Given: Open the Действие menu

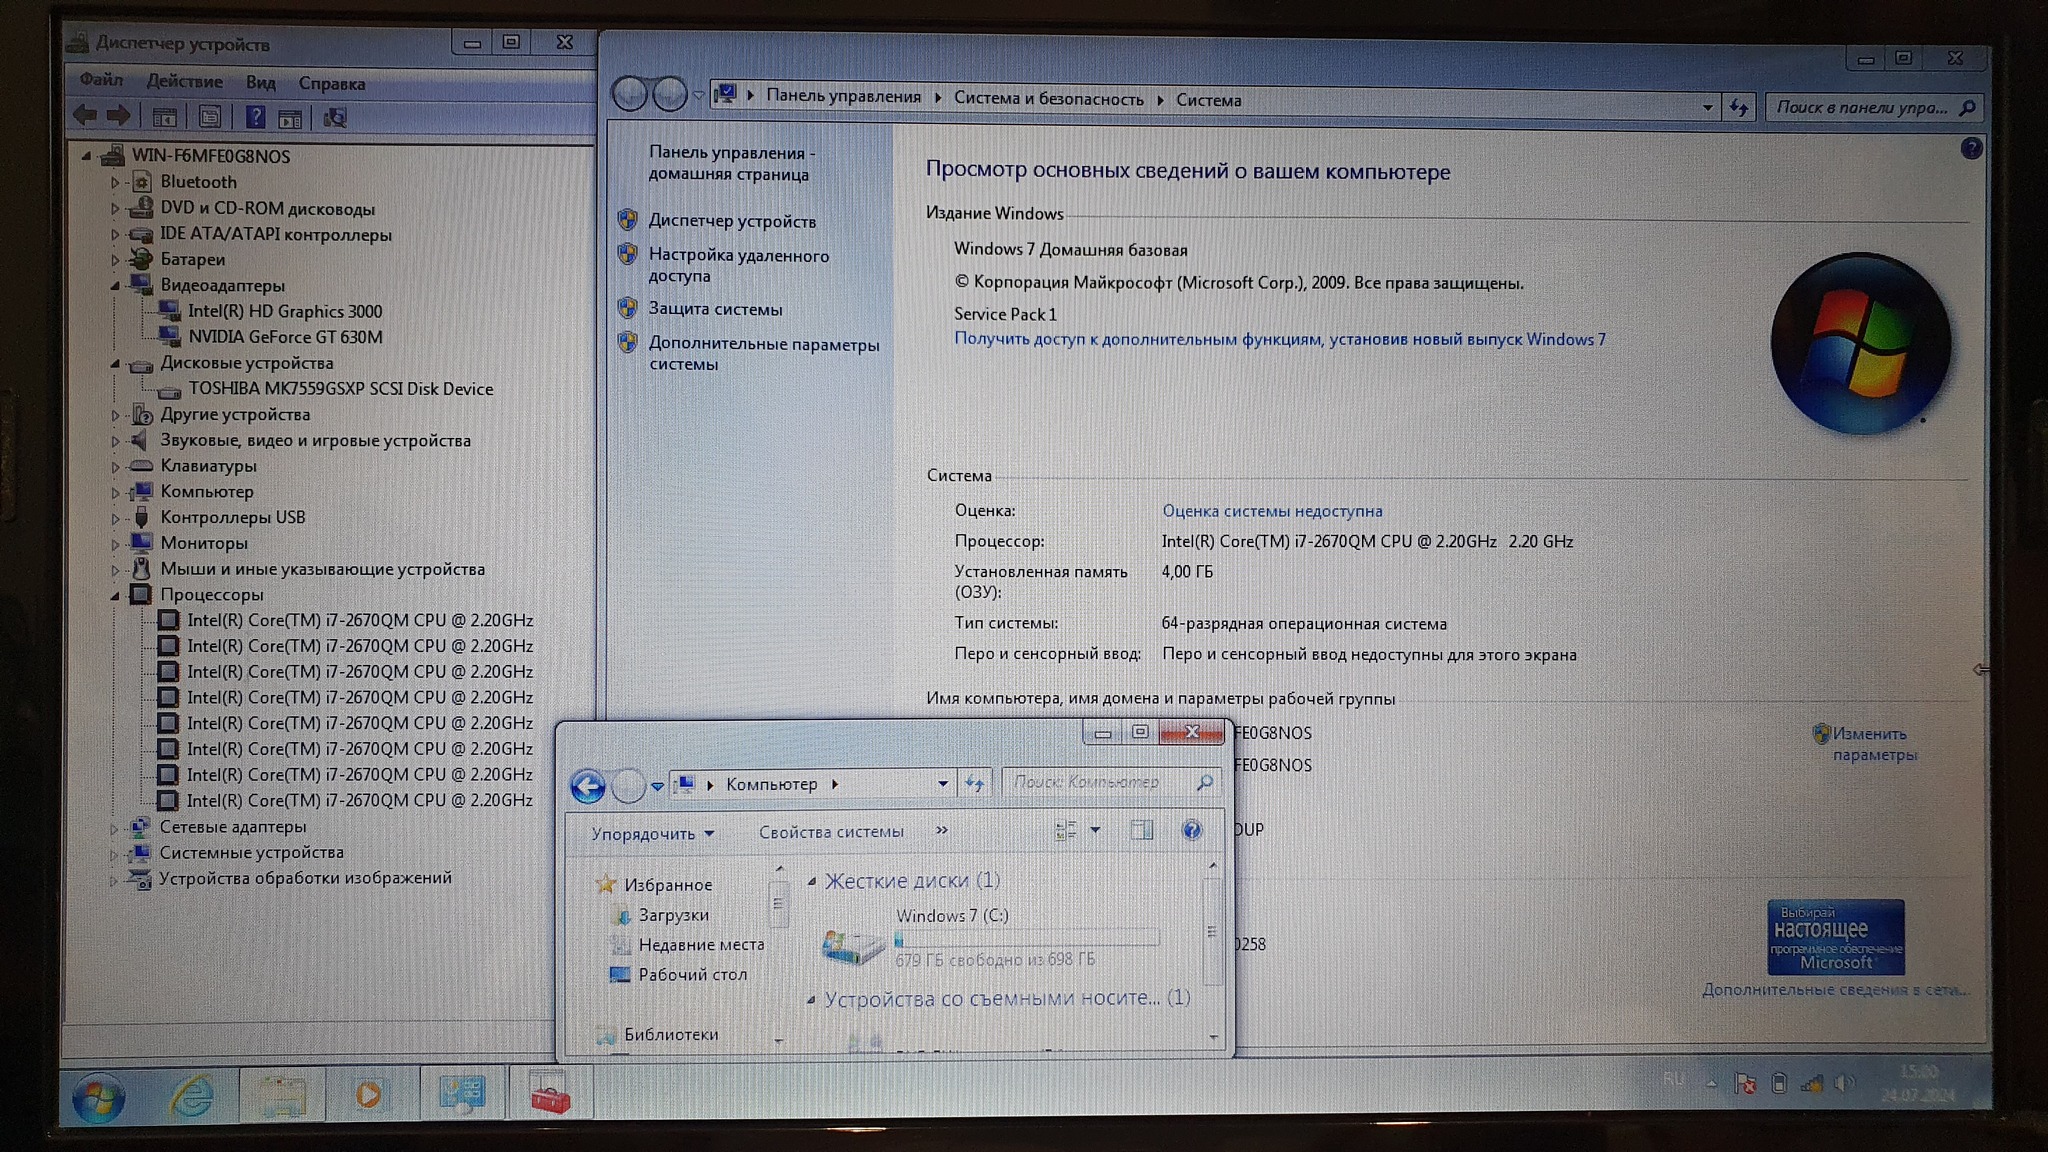Looking at the screenshot, I should pyautogui.click(x=184, y=81).
